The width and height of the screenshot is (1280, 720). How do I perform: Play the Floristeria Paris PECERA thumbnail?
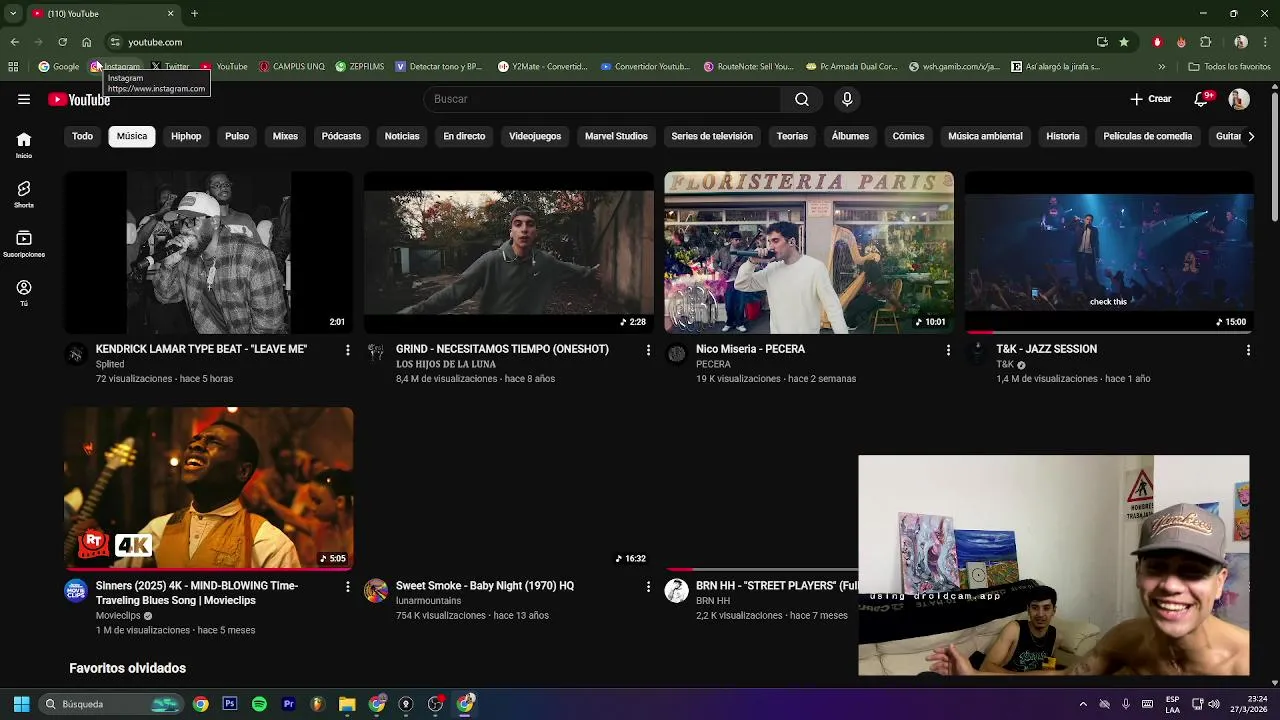click(x=809, y=252)
